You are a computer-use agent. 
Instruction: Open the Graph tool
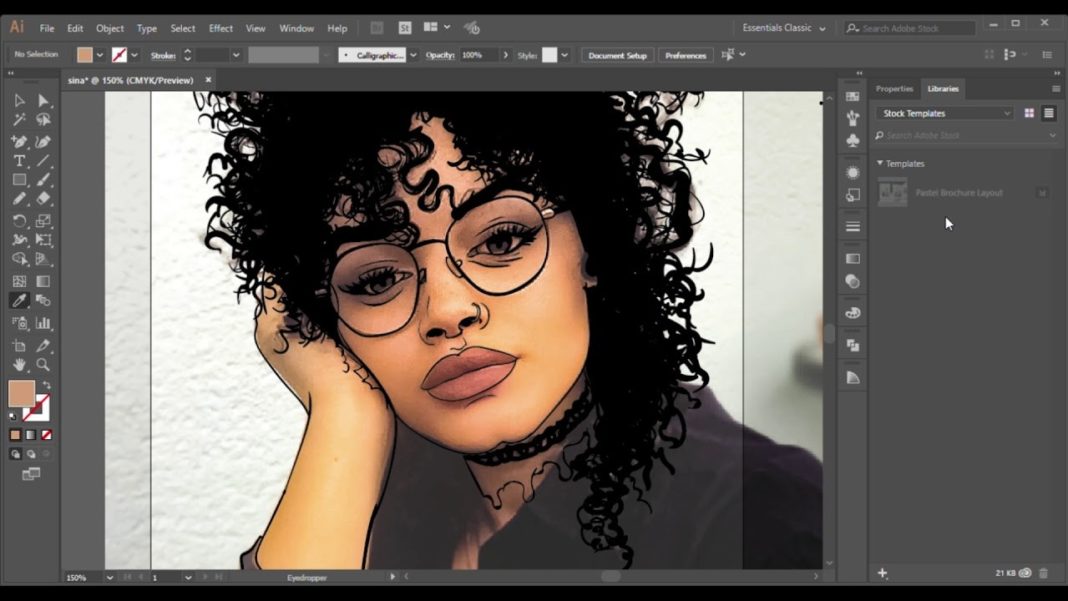[x=42, y=322]
